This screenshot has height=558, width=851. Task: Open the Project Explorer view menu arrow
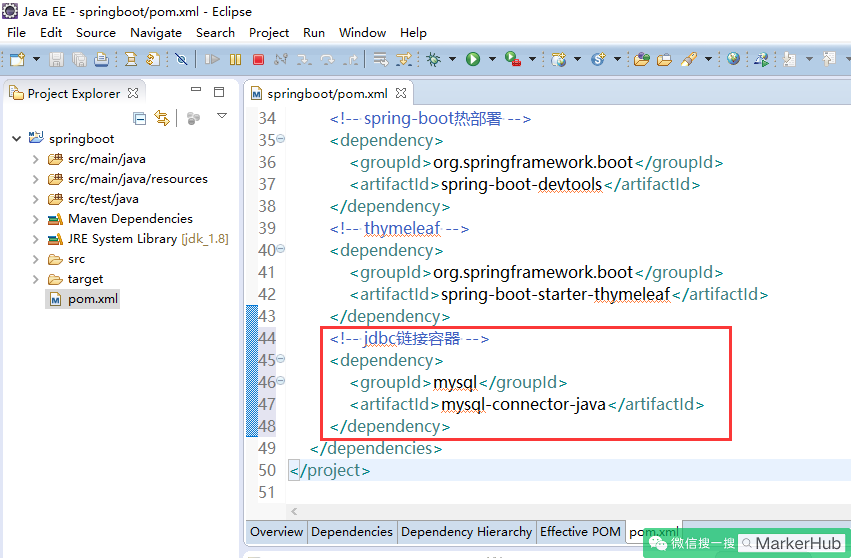[222, 116]
